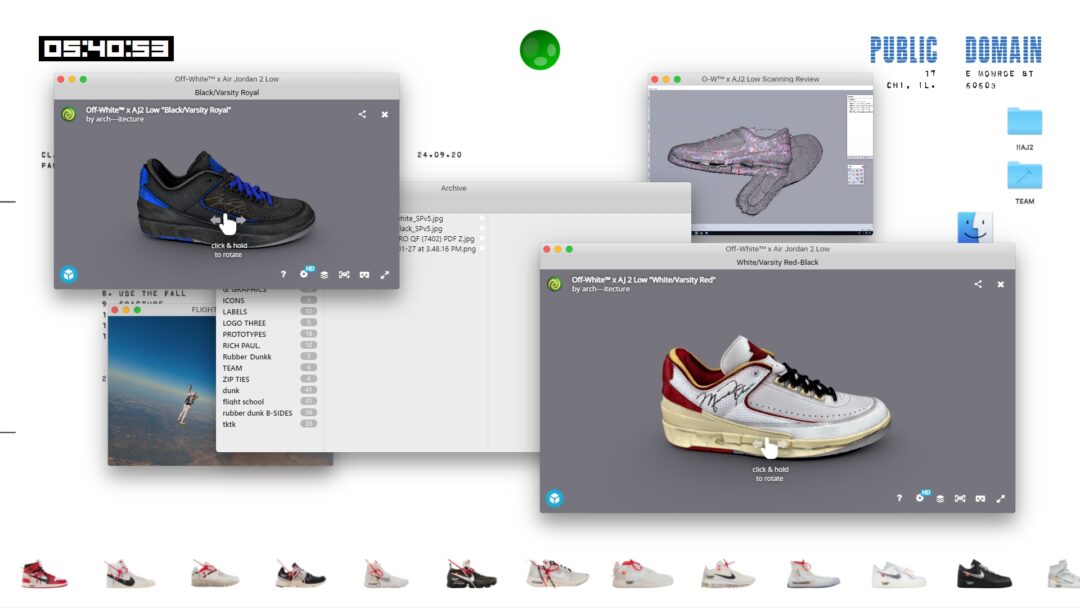Screen dimensions: 1080x608
Task: Open 'by arch---itecture' link in White/Varsity Red viewer
Action: [601, 289]
